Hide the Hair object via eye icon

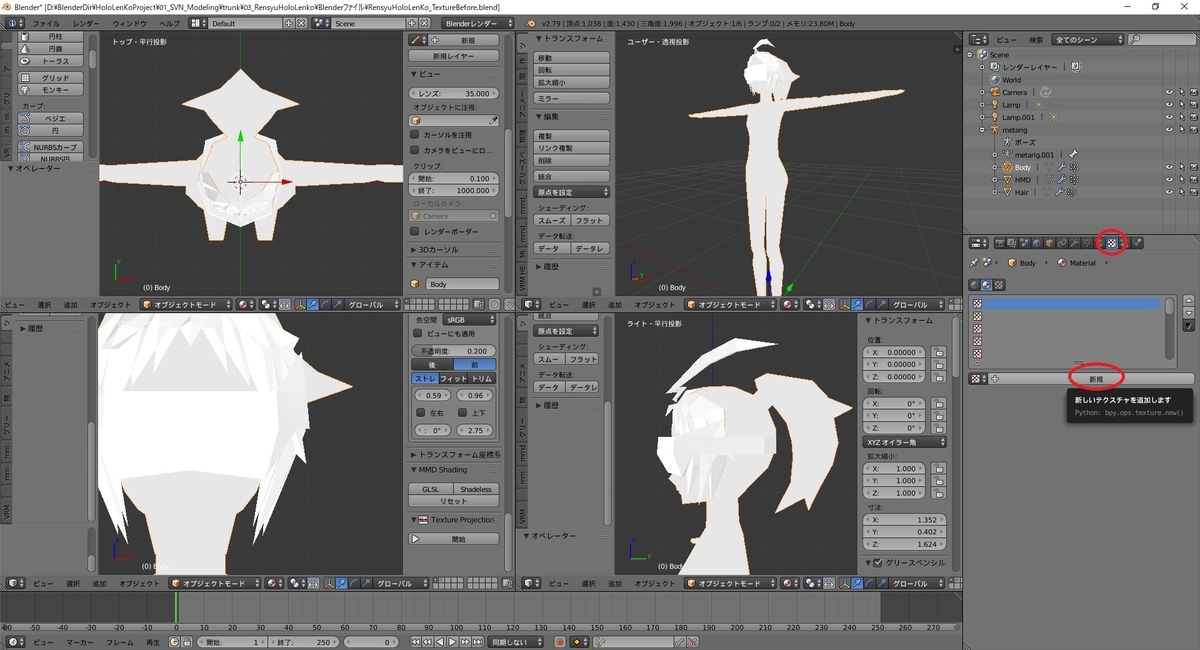[1168, 192]
